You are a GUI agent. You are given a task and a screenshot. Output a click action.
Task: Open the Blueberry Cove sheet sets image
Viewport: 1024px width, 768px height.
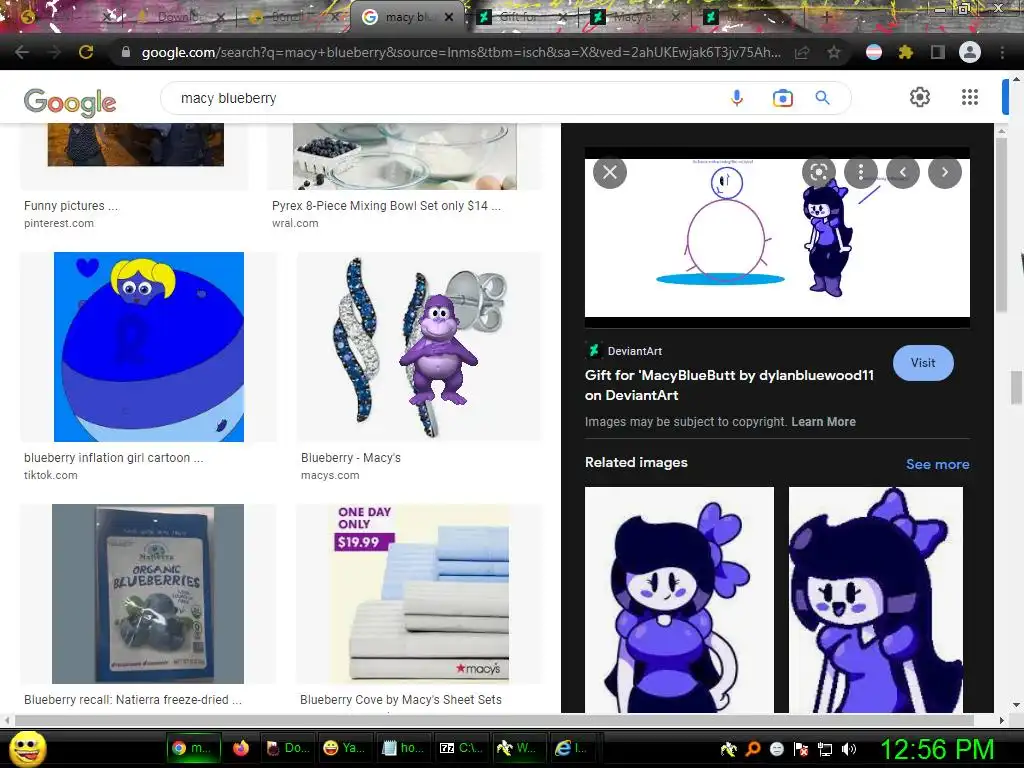(419, 594)
